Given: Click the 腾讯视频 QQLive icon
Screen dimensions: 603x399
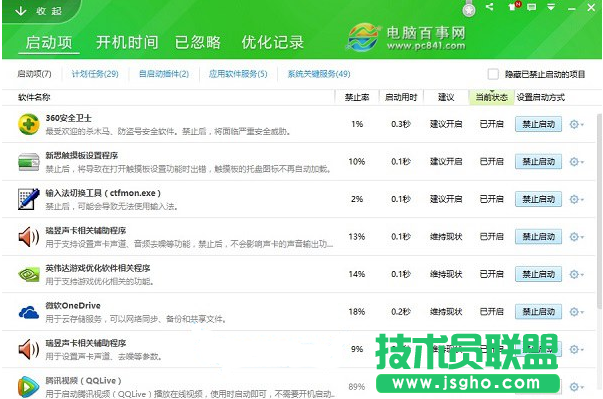Looking at the screenshot, I should [x=29, y=386].
